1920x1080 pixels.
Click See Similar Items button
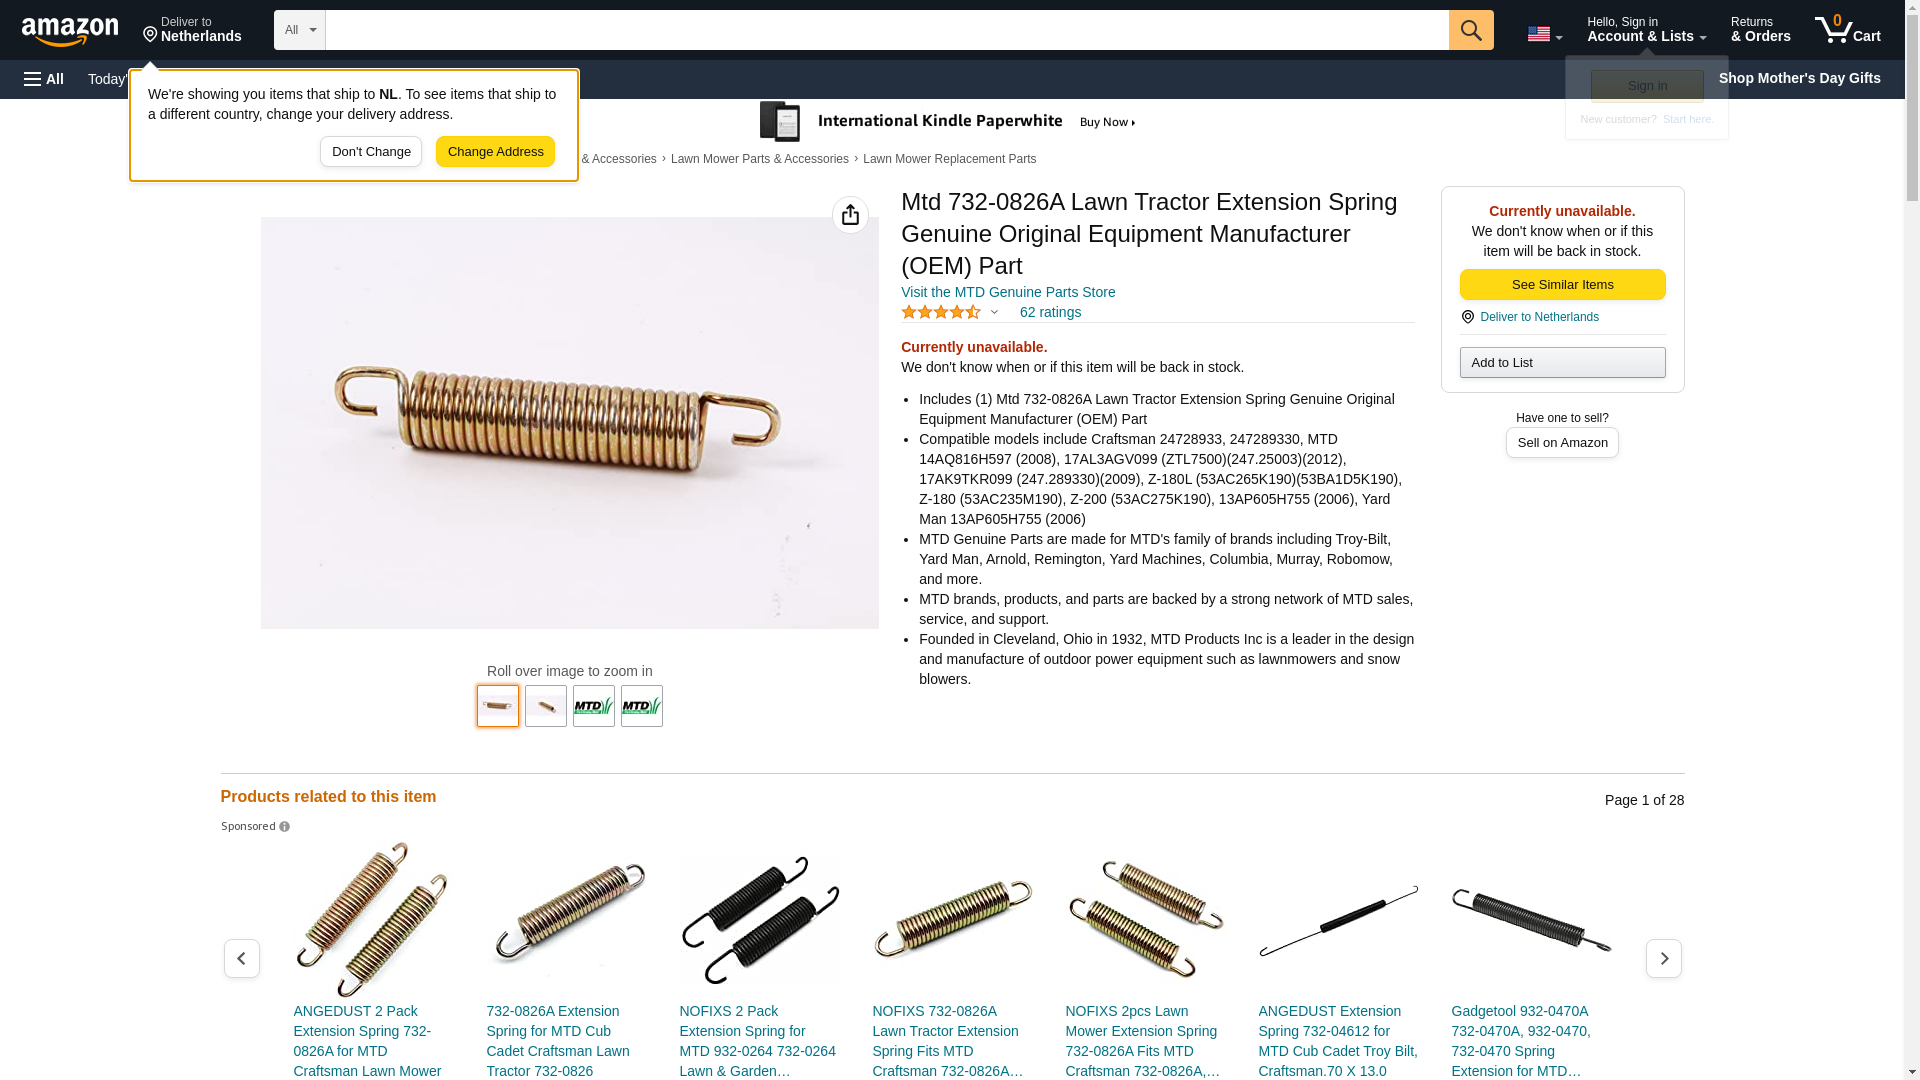point(1562,285)
